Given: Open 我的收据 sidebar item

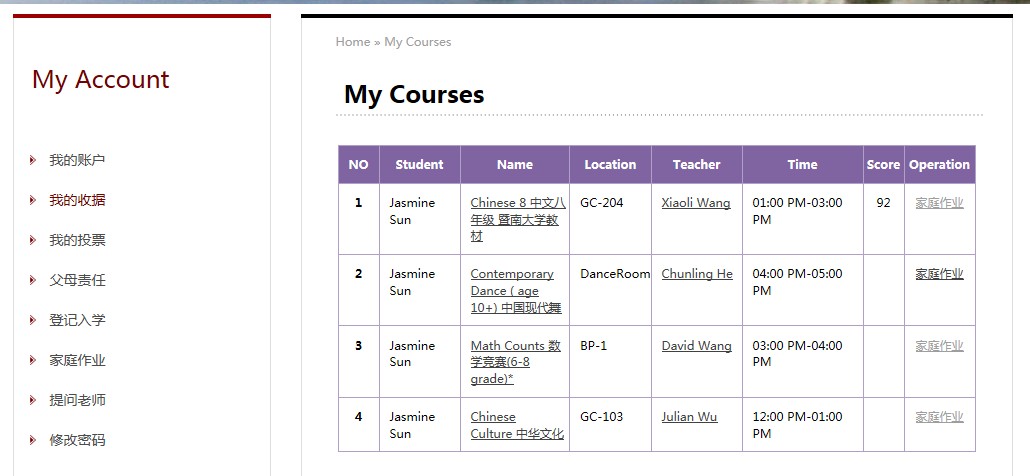Looking at the screenshot, I should click(x=77, y=200).
